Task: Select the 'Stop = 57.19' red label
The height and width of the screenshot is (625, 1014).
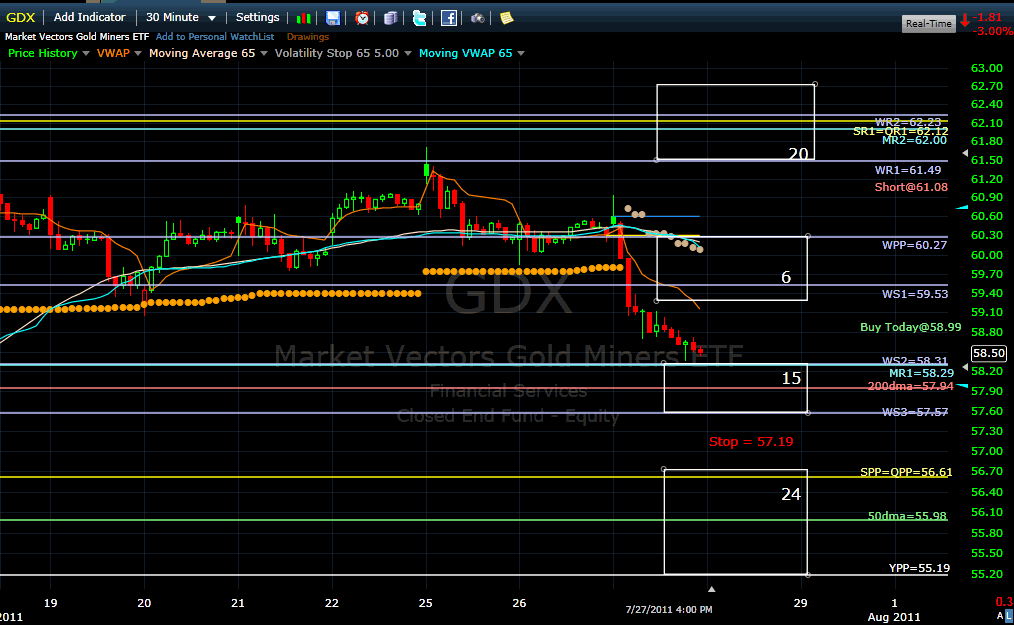Action: pyautogui.click(x=751, y=441)
